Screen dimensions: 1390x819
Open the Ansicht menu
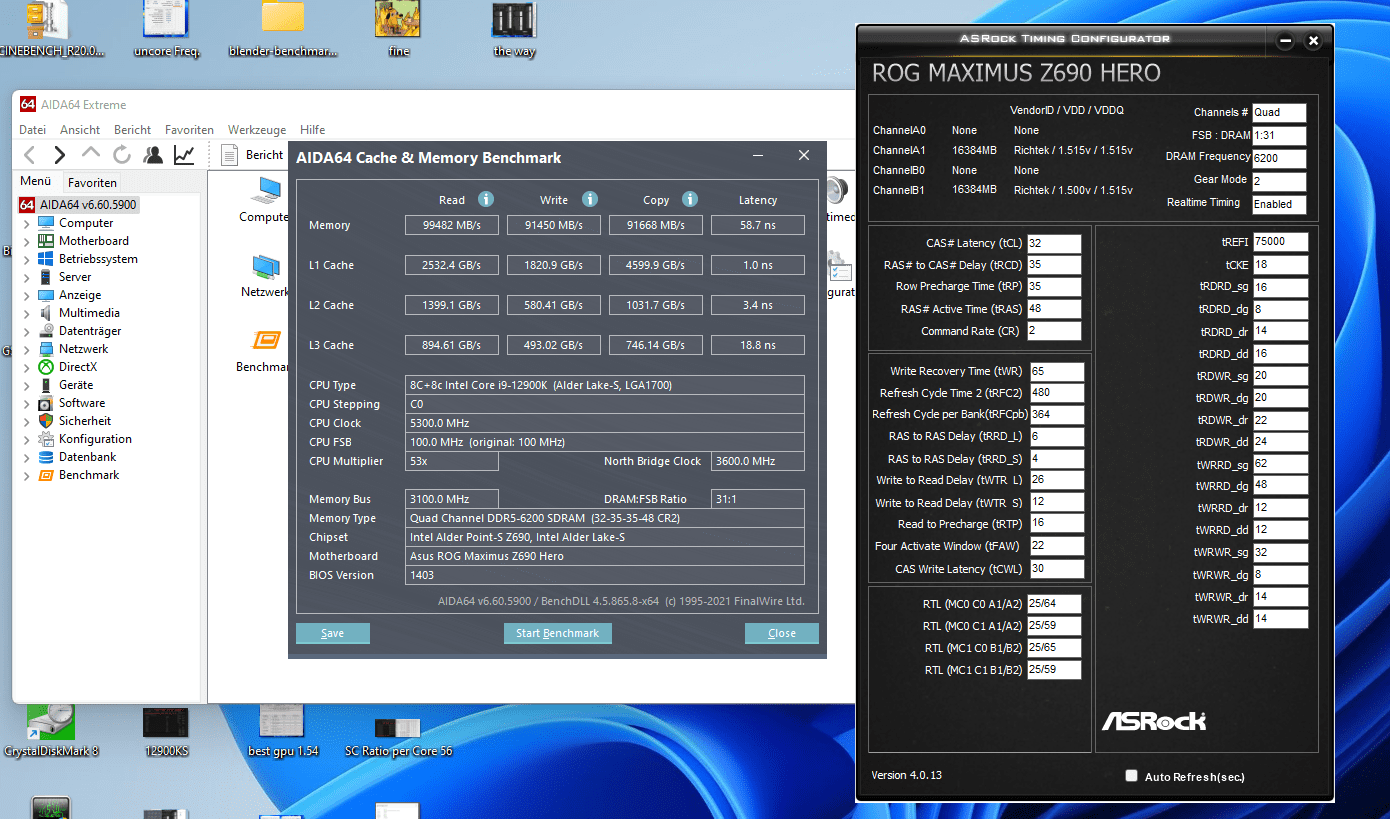point(80,130)
